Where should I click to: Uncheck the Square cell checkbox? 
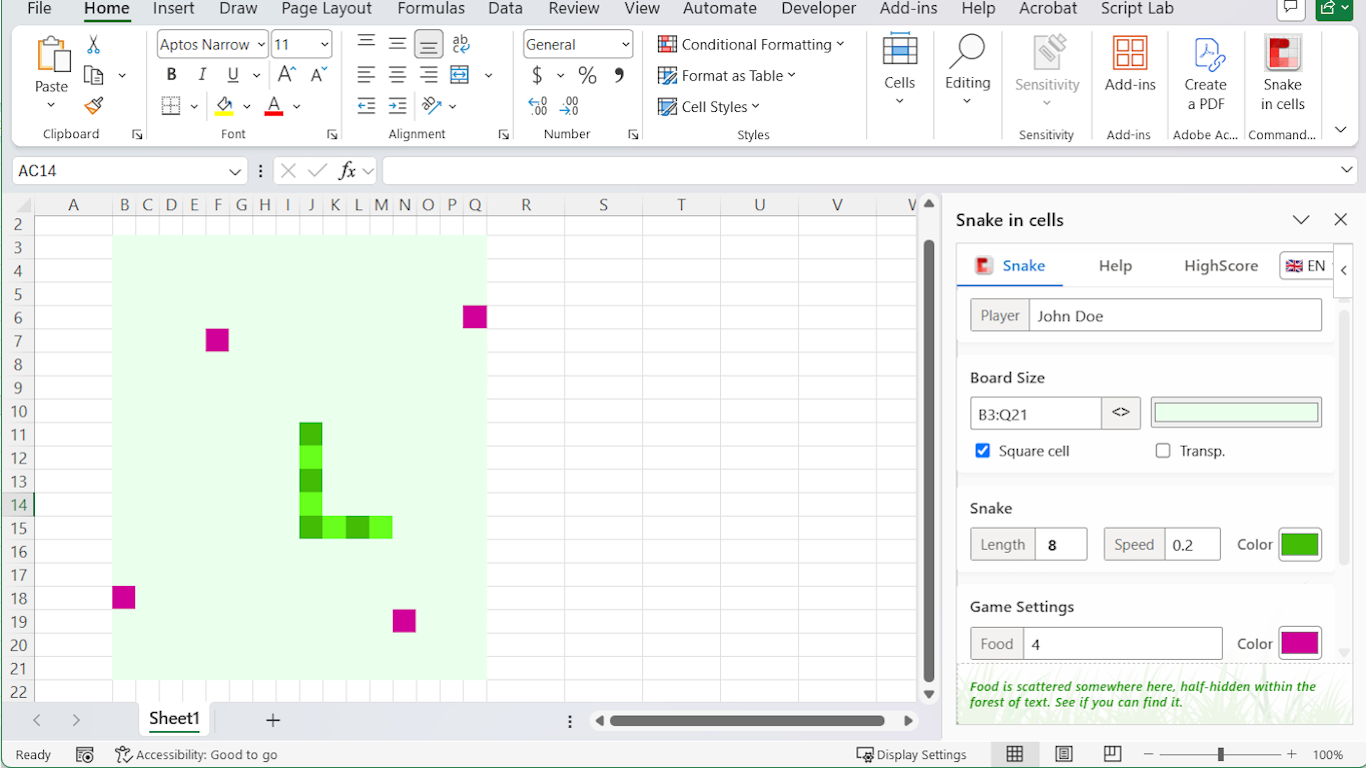[x=982, y=451]
